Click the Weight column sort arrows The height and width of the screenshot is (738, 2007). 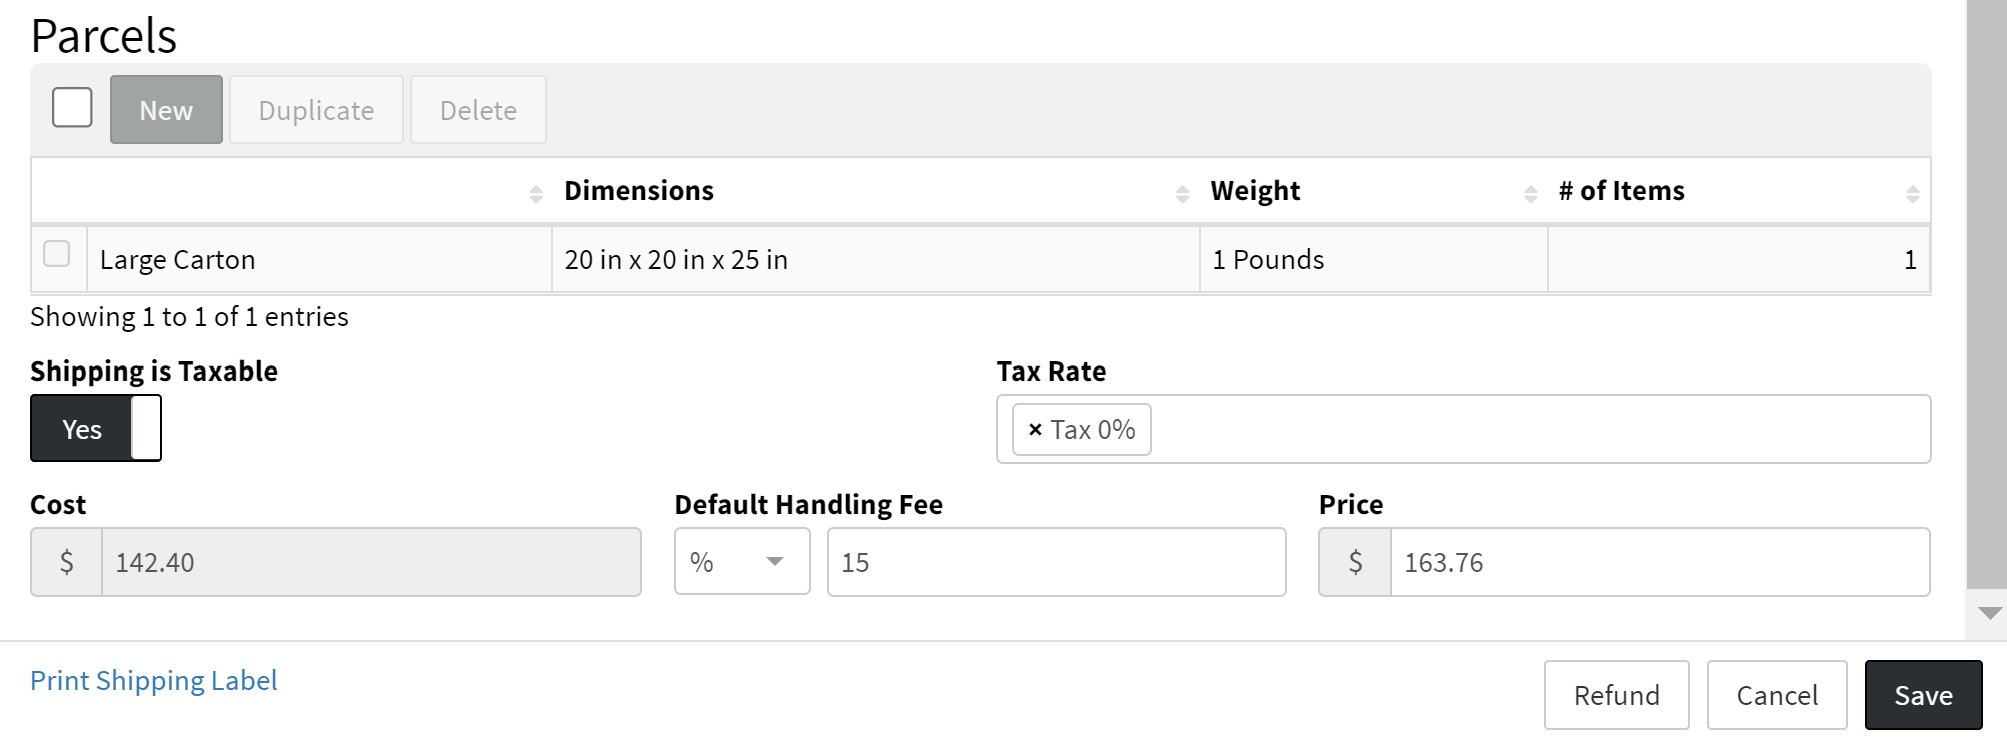point(1530,193)
